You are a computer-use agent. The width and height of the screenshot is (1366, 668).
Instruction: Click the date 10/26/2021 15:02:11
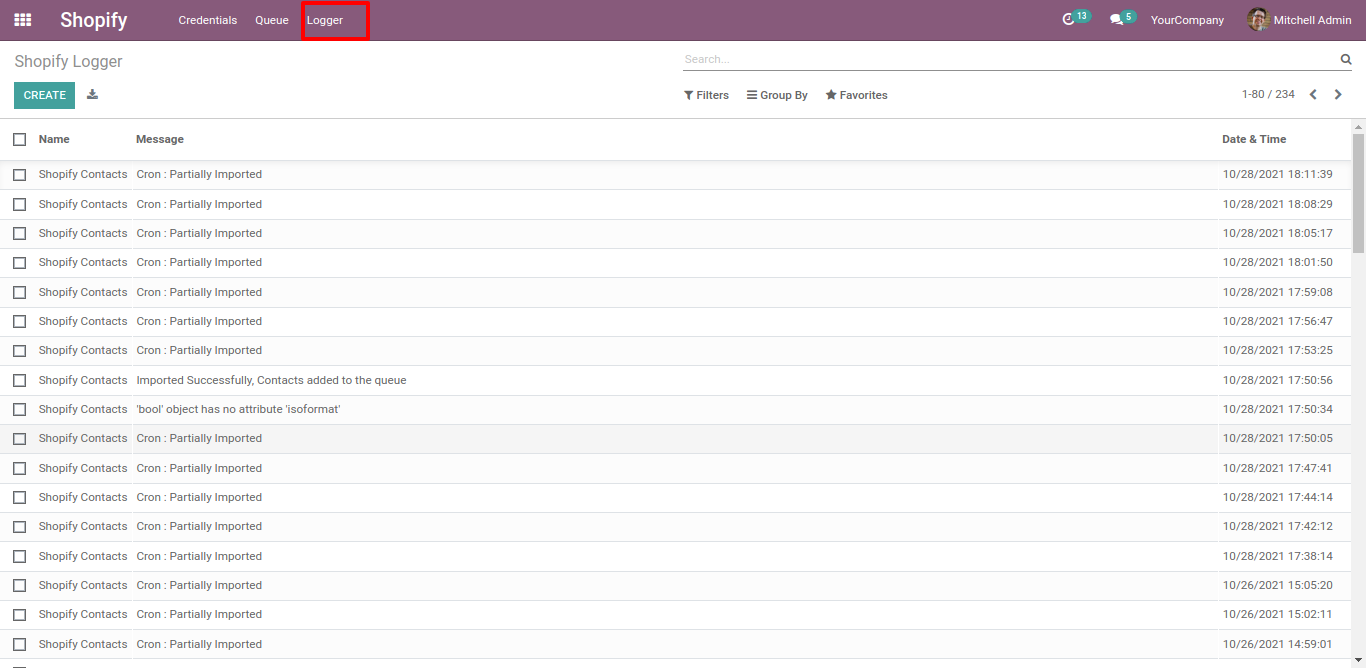click(x=1277, y=614)
